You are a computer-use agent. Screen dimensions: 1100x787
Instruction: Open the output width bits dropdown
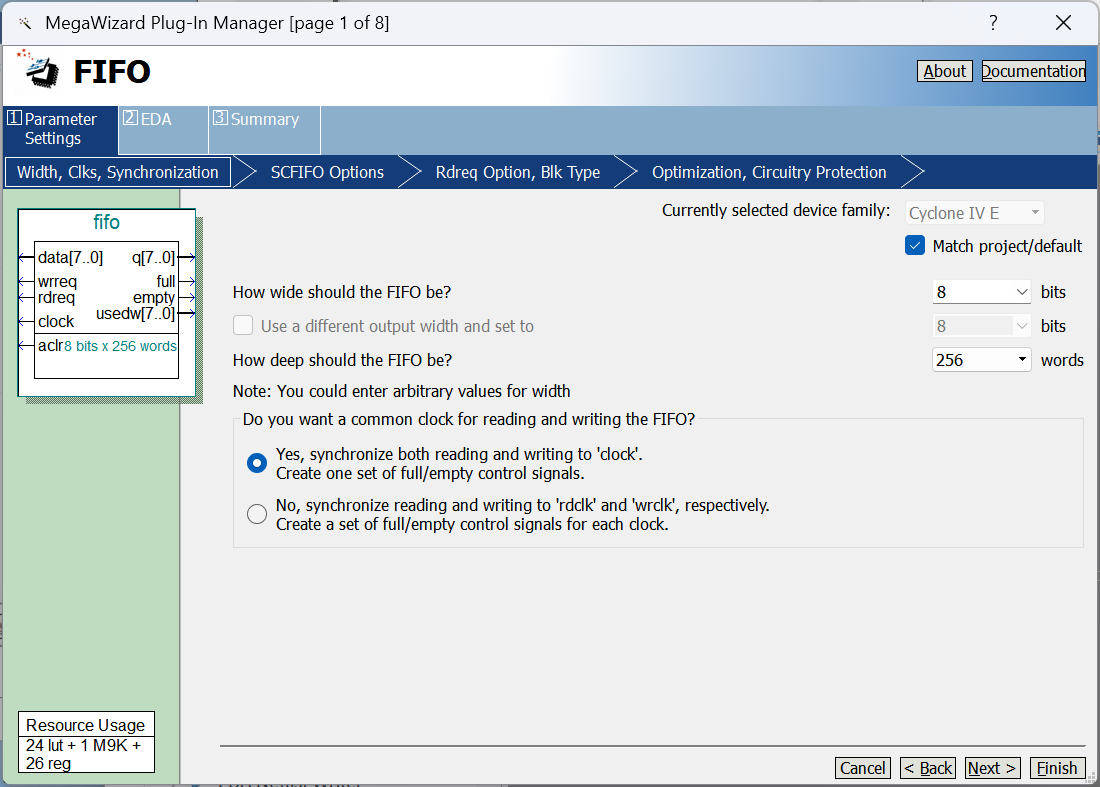pos(981,326)
